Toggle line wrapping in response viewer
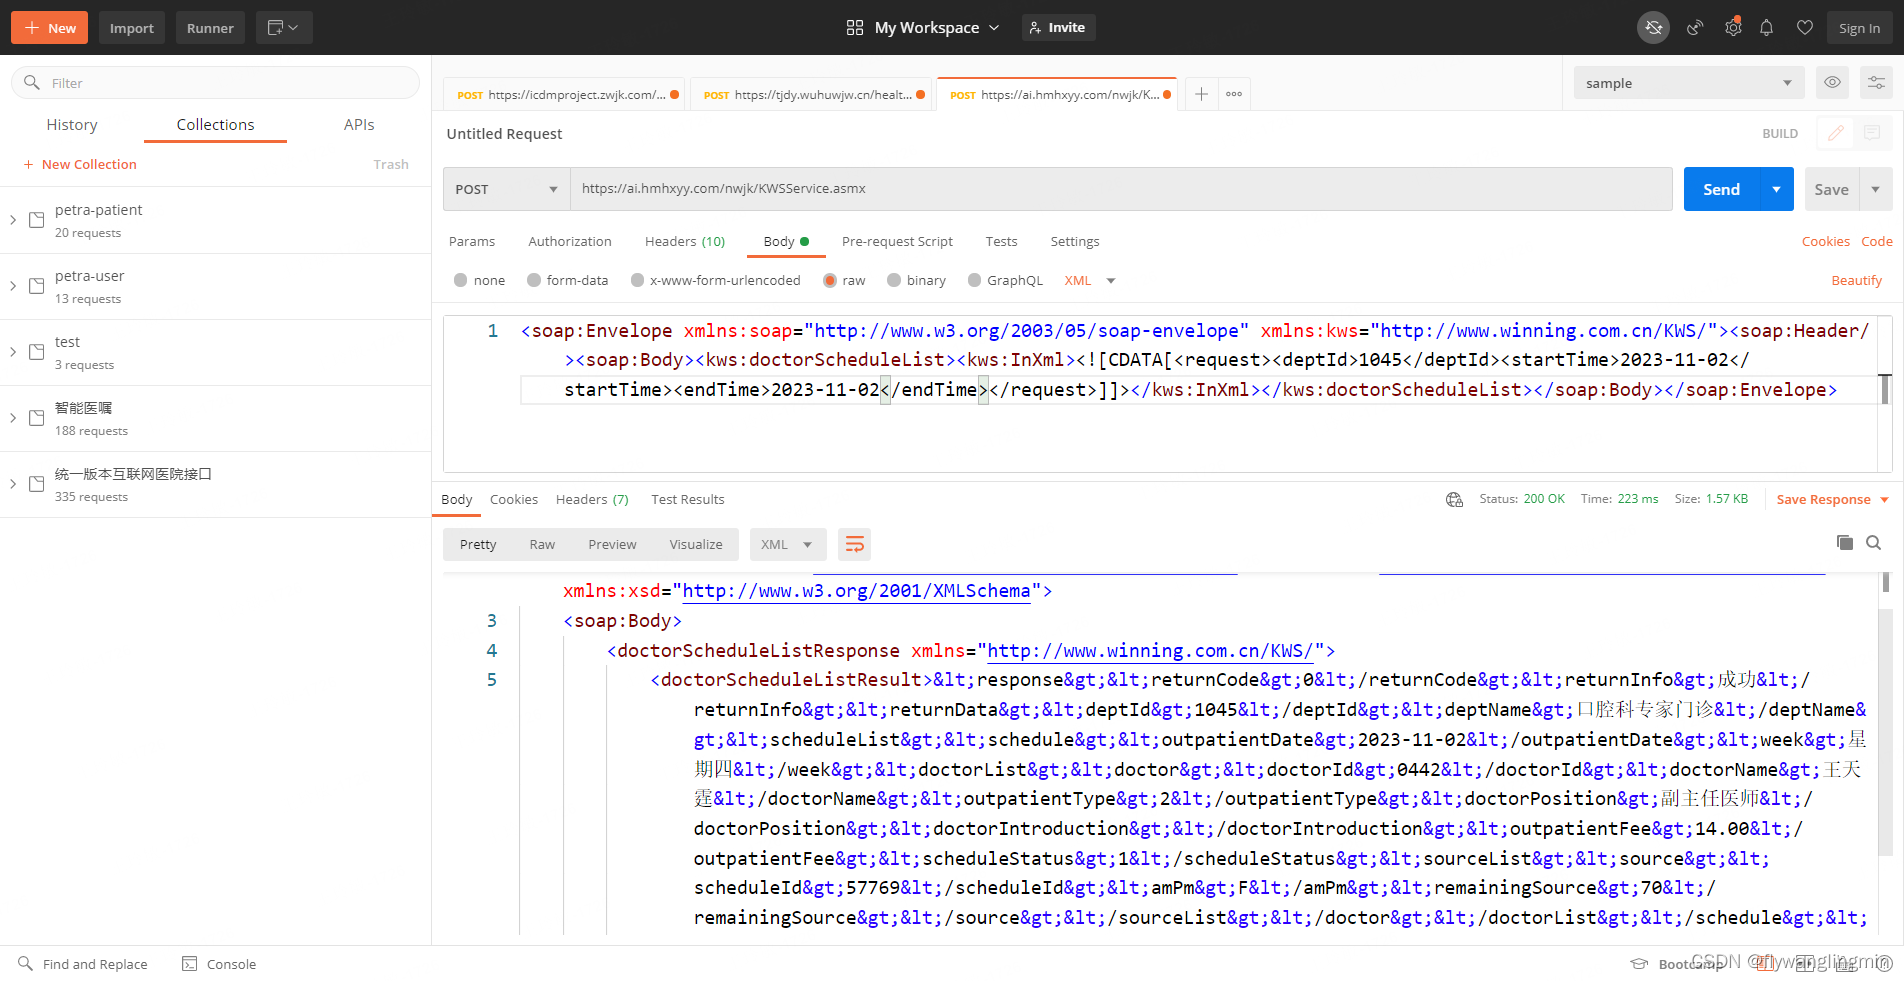This screenshot has width=1904, height=981. click(854, 544)
